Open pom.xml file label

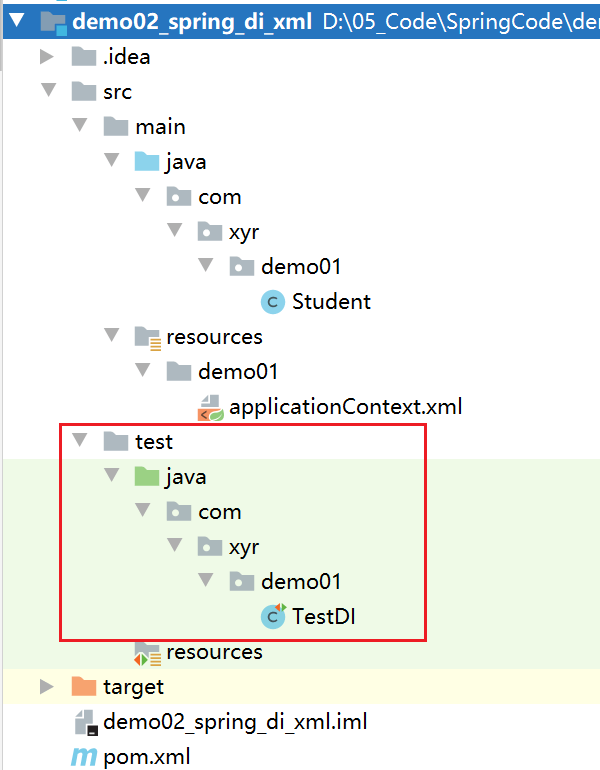[x=147, y=757]
